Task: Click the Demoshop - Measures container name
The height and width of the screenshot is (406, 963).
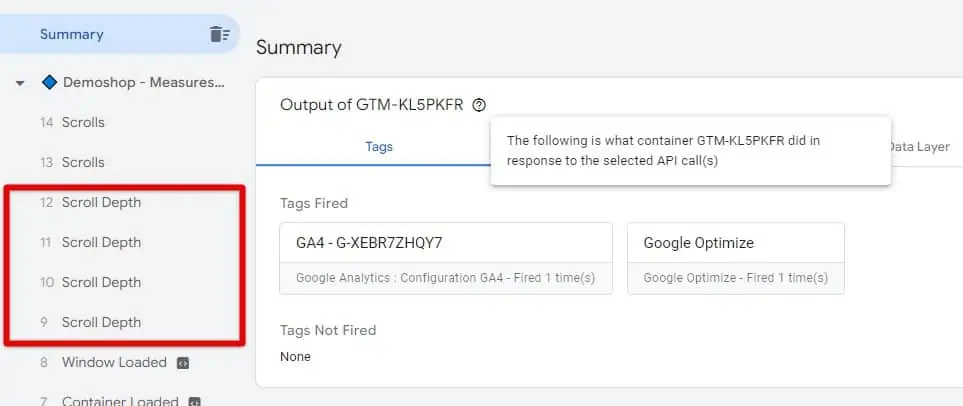Action: (143, 82)
